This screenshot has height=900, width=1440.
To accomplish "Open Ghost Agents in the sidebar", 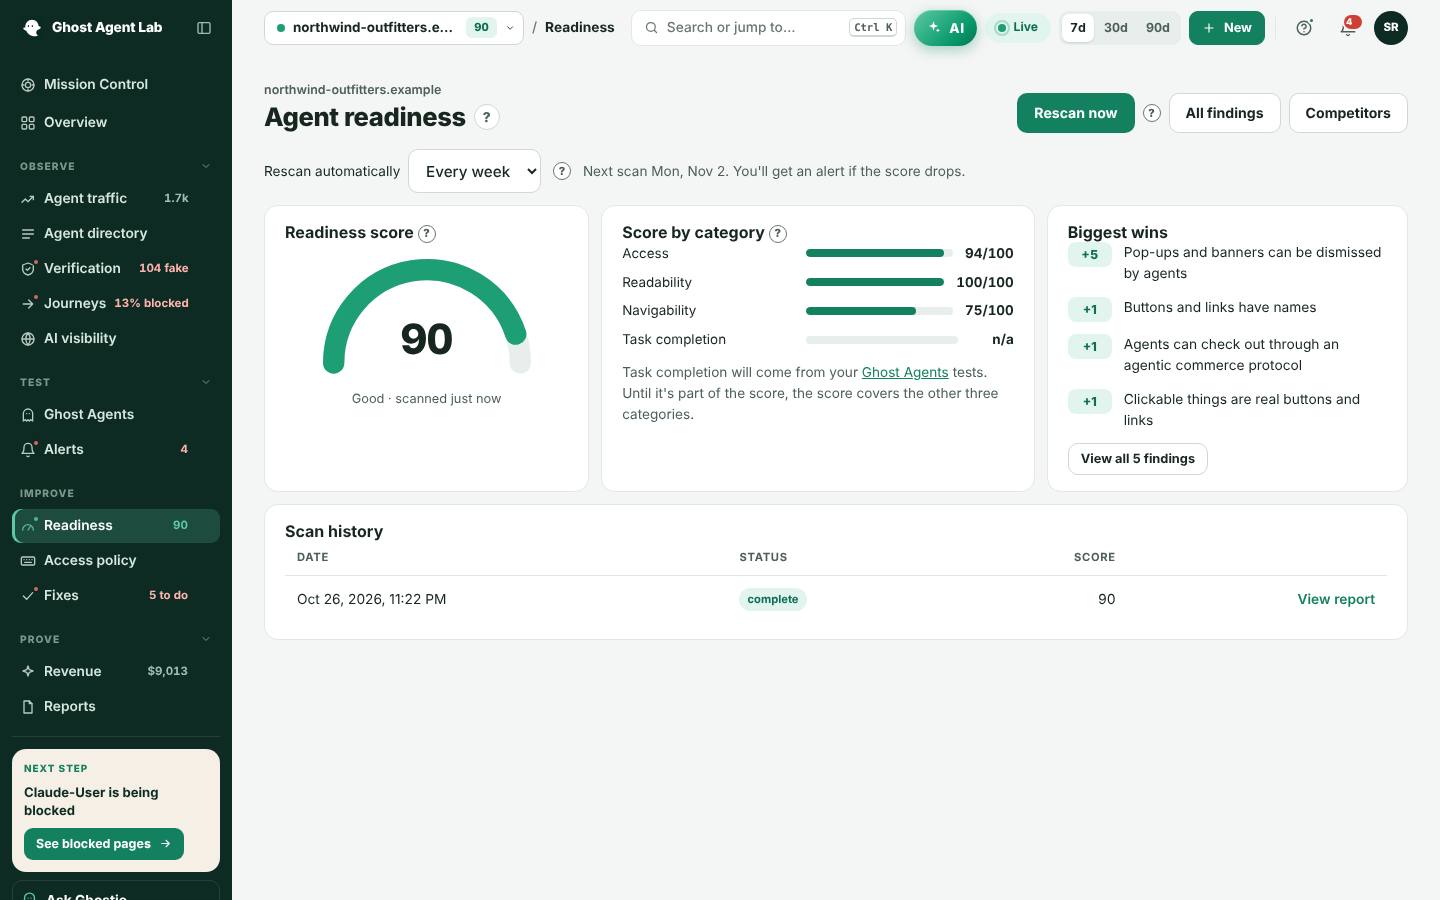I will pyautogui.click(x=116, y=414).
